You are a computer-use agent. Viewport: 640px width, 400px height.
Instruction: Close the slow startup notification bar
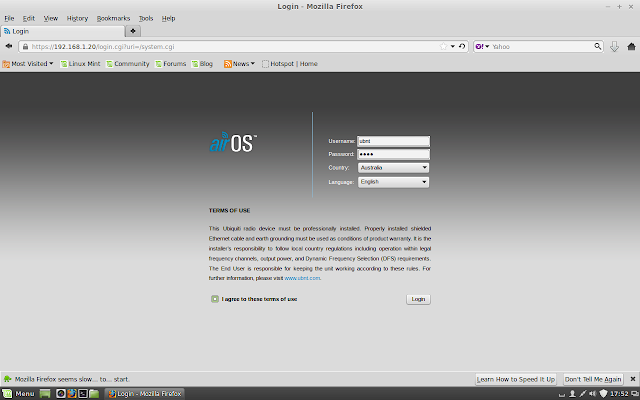(x=633, y=379)
